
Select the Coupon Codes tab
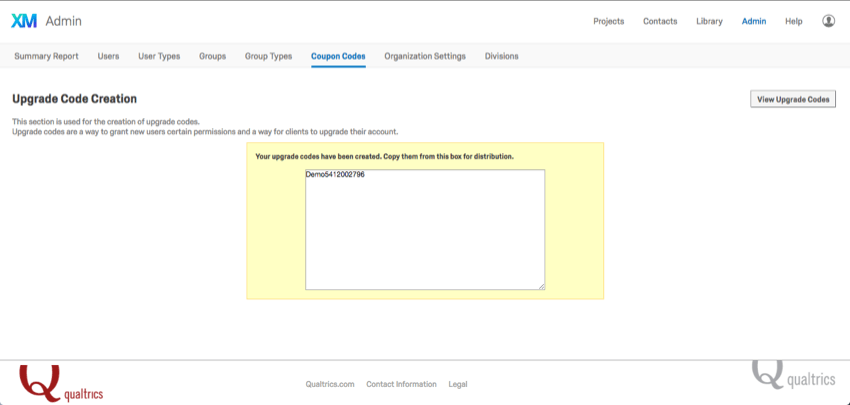[x=338, y=56]
